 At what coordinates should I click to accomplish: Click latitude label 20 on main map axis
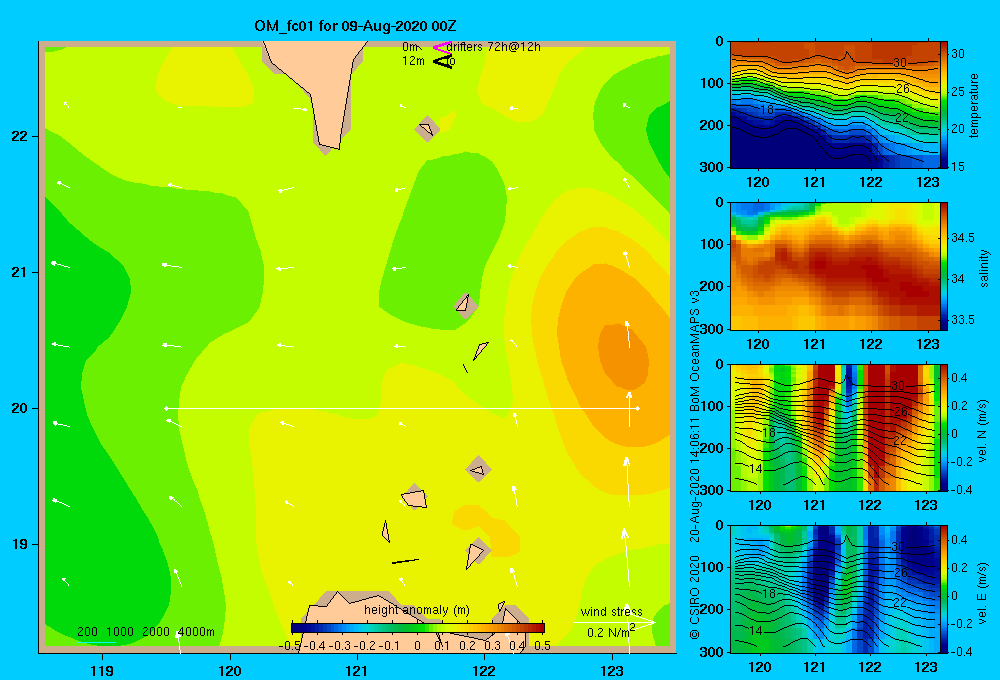pyautogui.click(x=19, y=408)
